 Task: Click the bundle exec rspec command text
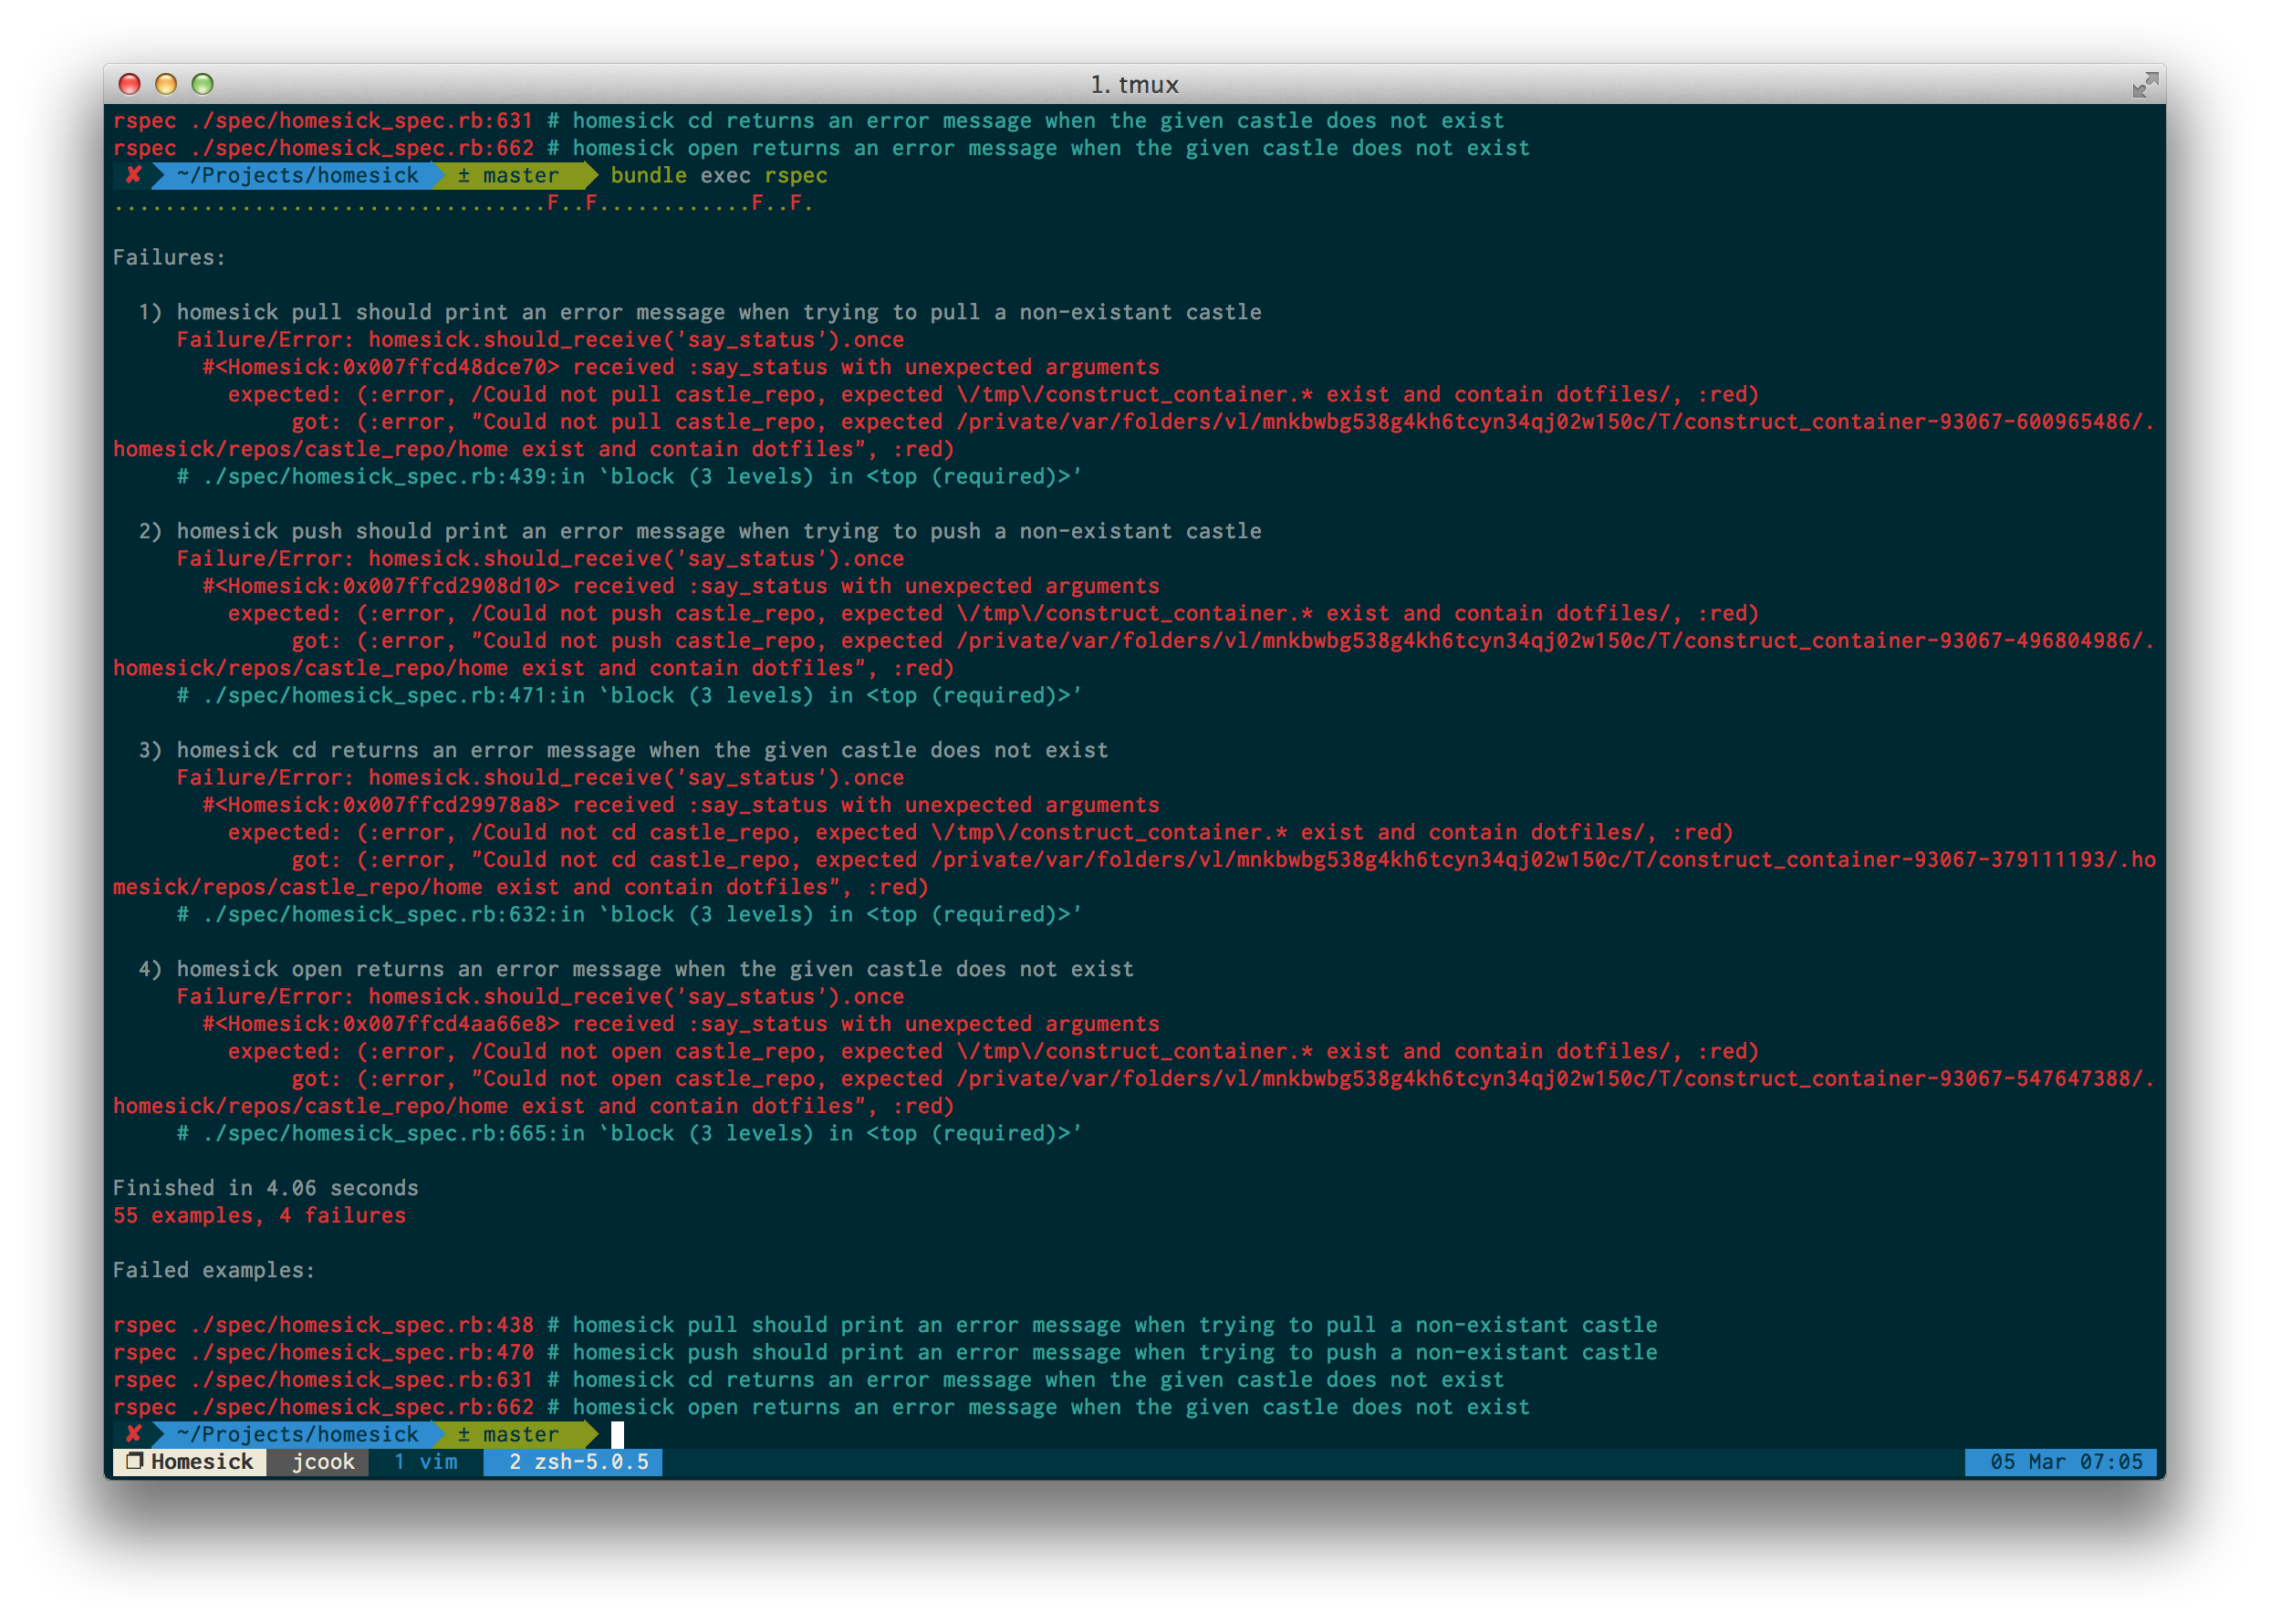point(718,175)
